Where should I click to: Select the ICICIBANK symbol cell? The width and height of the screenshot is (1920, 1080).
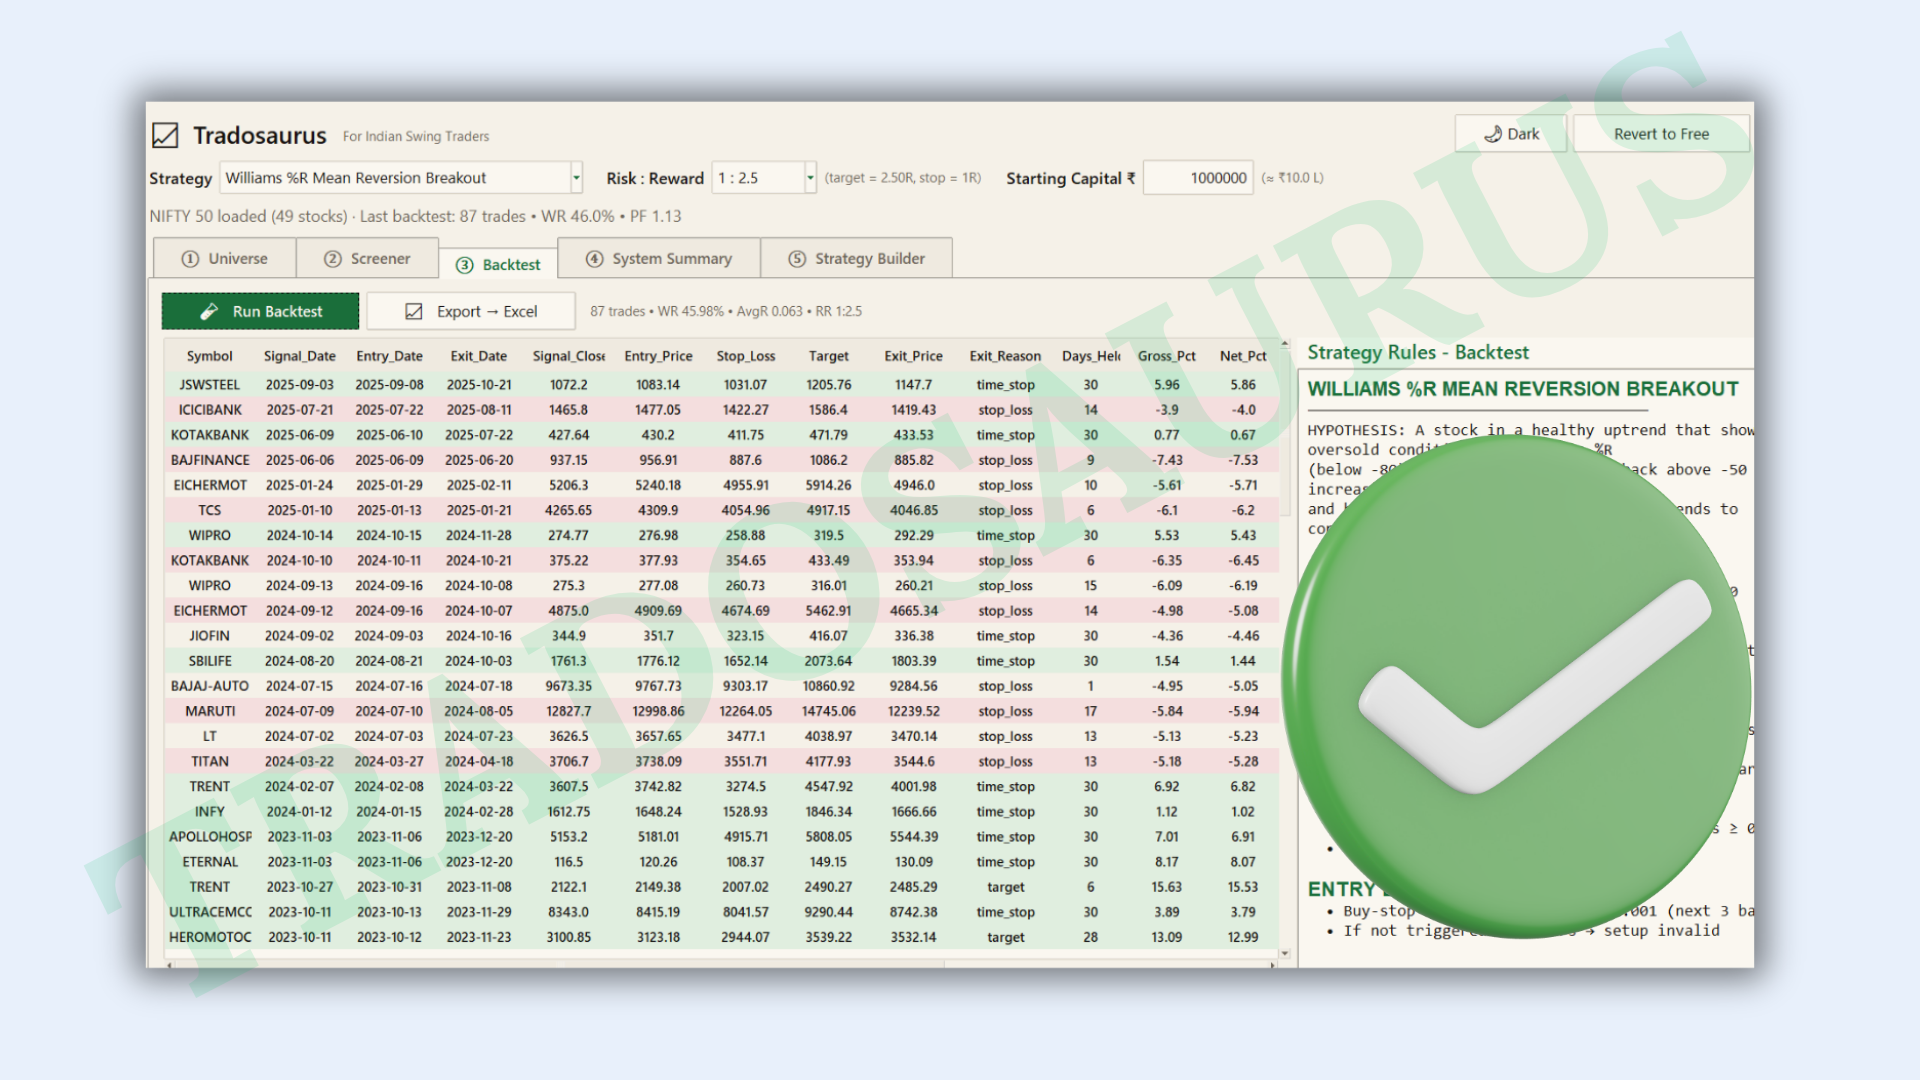click(x=210, y=410)
